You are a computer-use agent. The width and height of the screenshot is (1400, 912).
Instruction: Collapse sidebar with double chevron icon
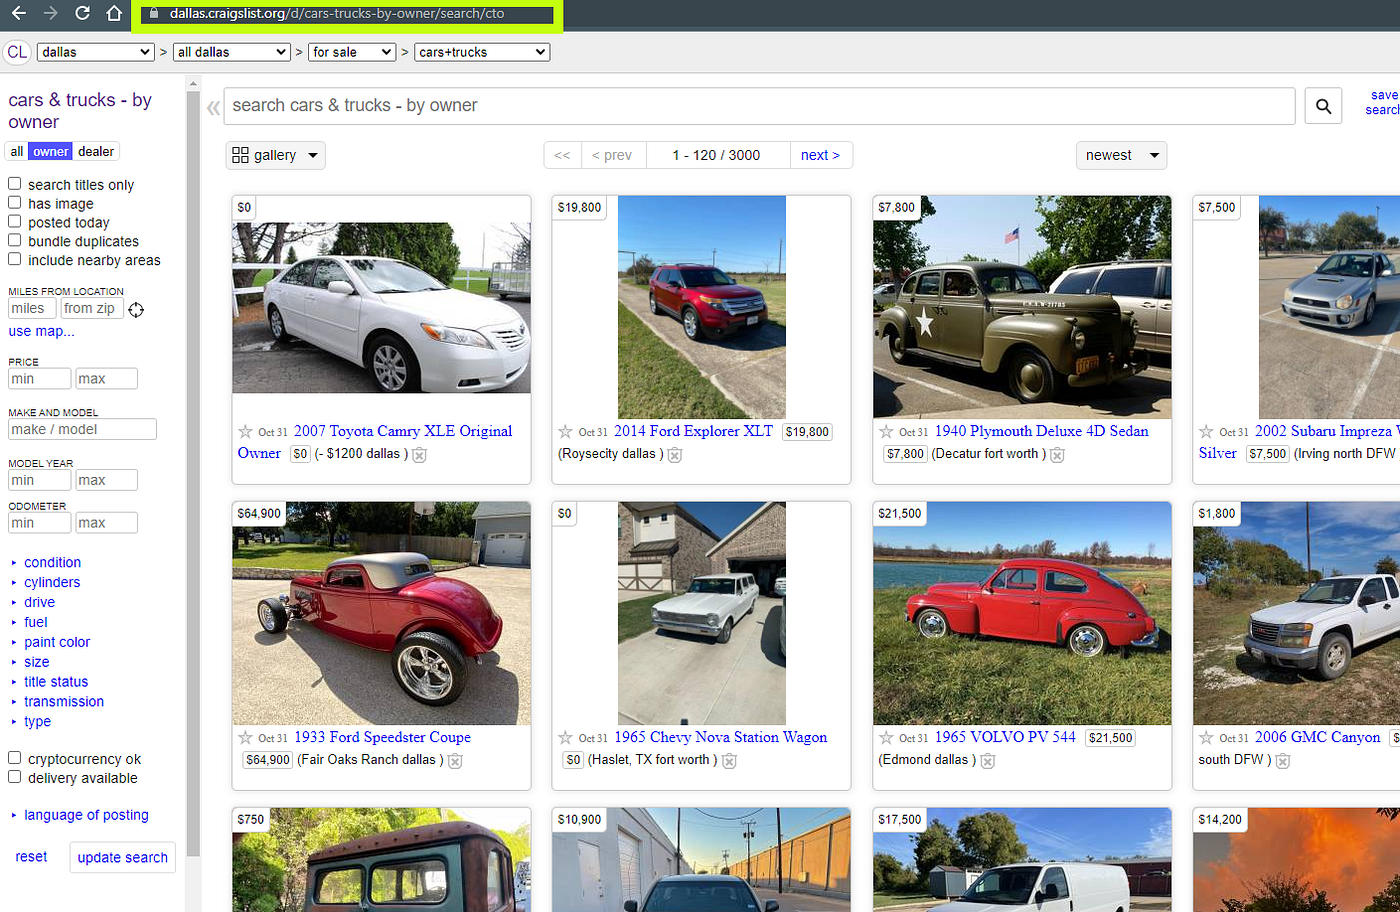[x=213, y=107]
